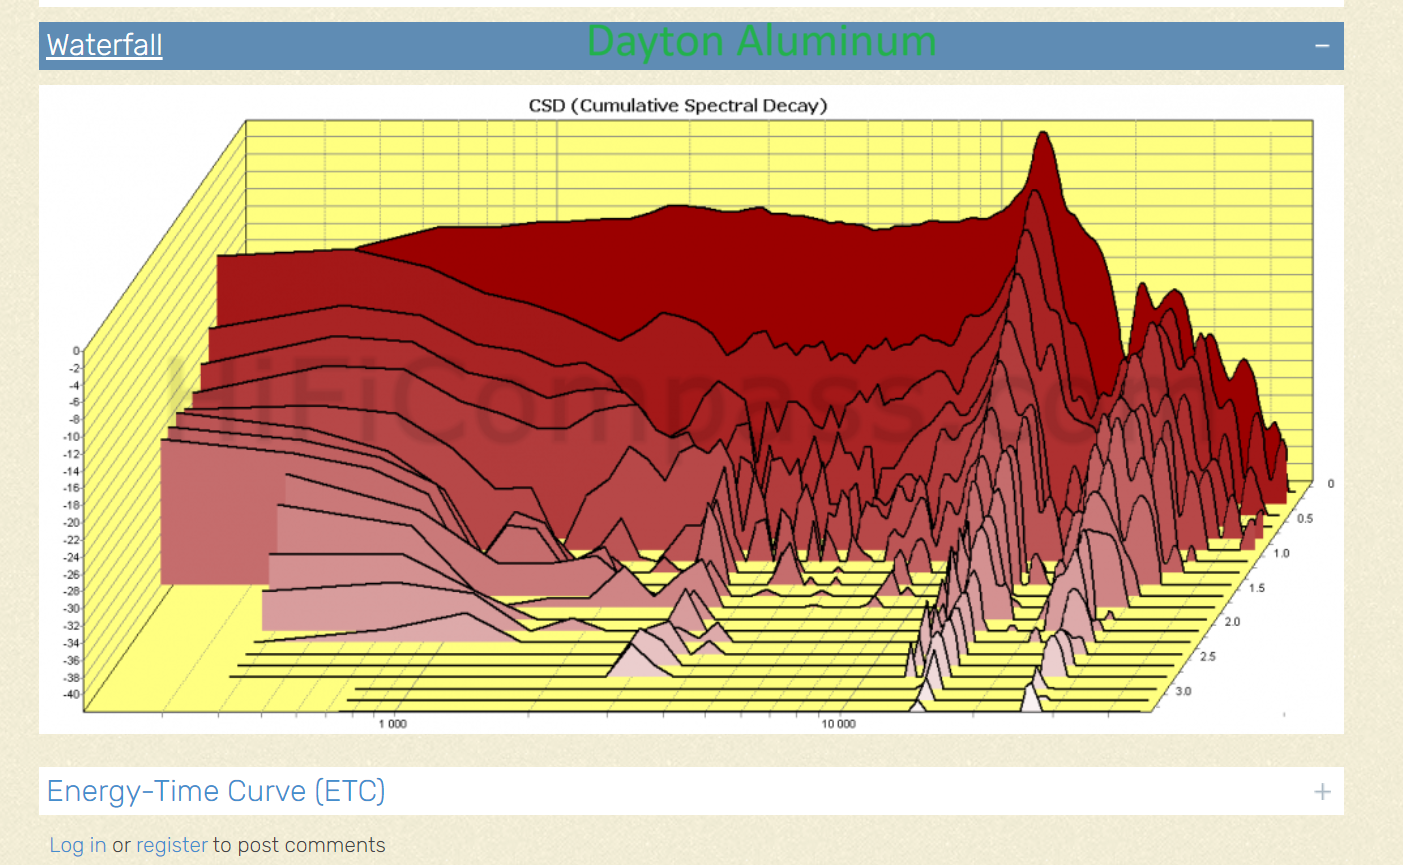Viewport: 1403px width, 865px height.
Task: Follow the register link
Action: 172,845
